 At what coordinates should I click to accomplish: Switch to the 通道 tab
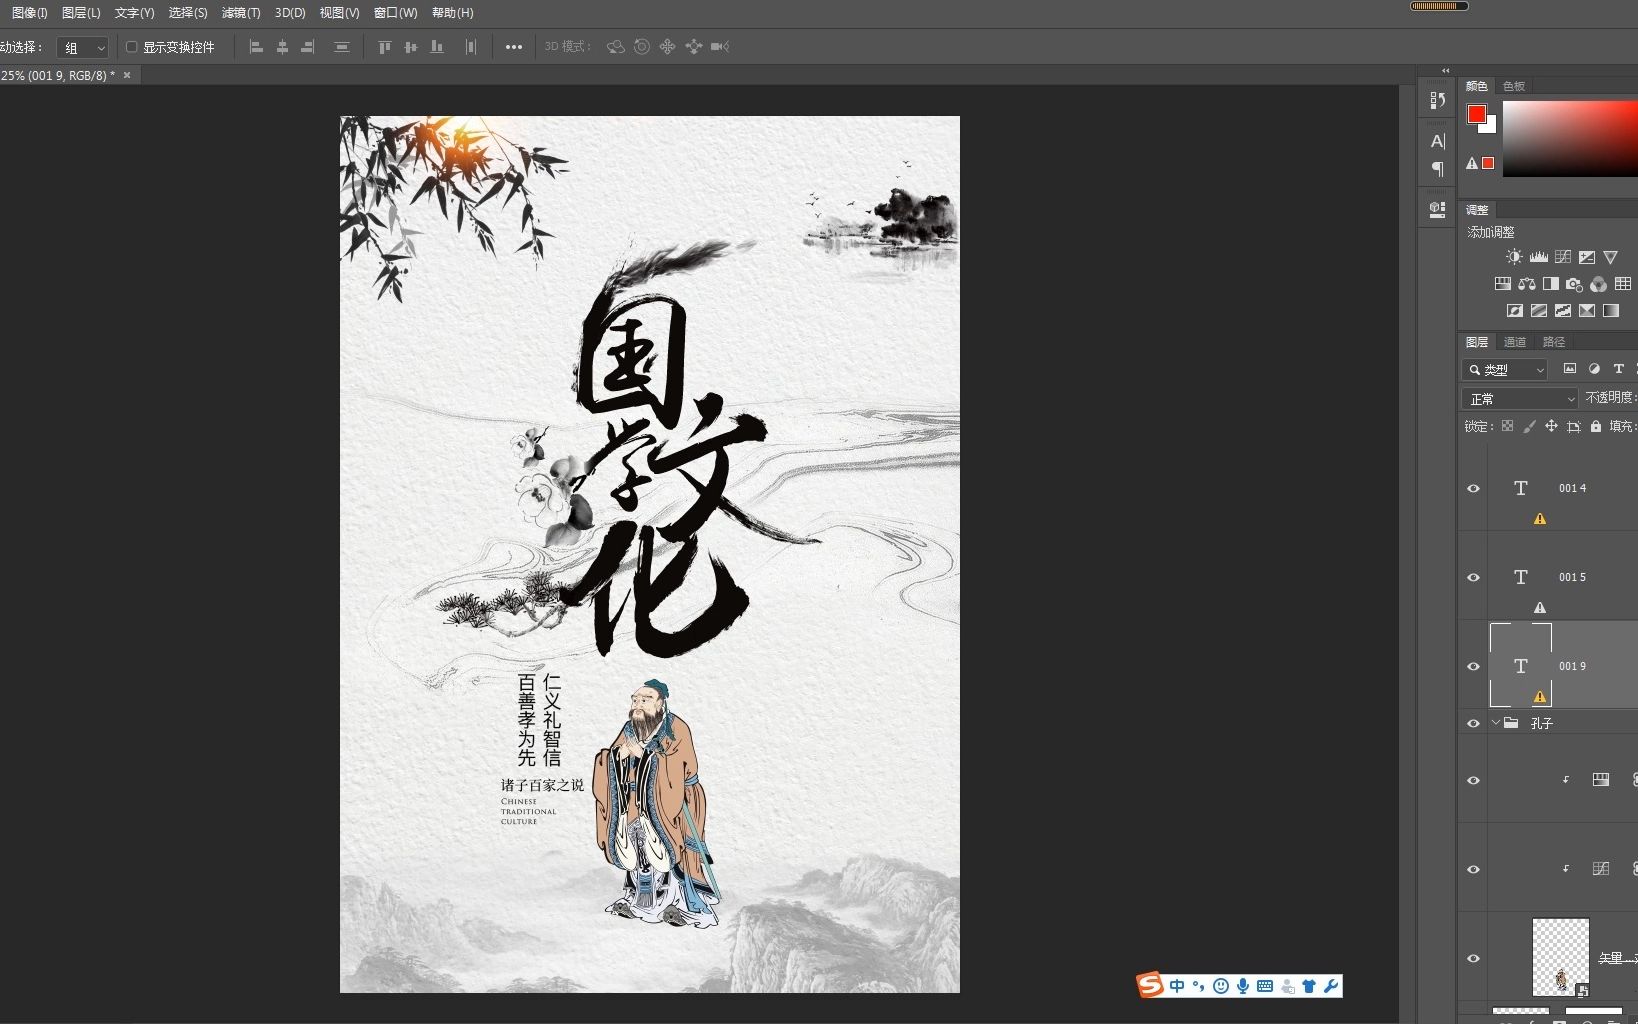coord(1515,342)
